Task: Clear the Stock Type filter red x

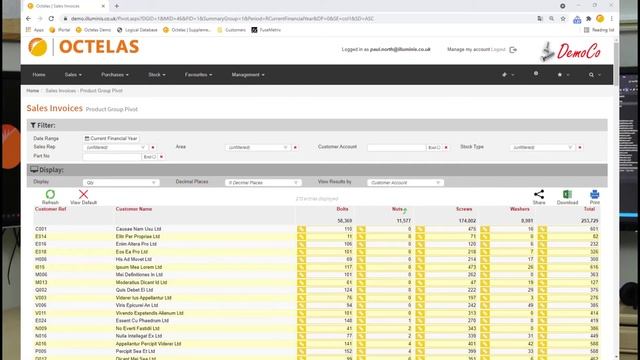Action: tap(580, 147)
